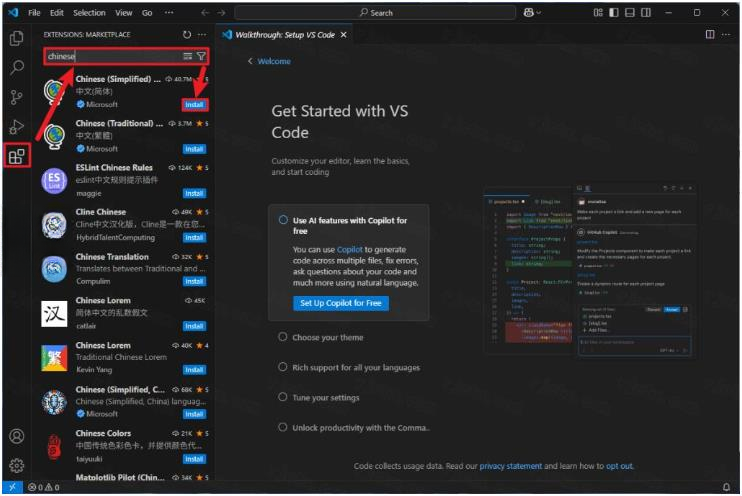Open the Selection menu
This screenshot has width=742, height=496.
[89, 13]
